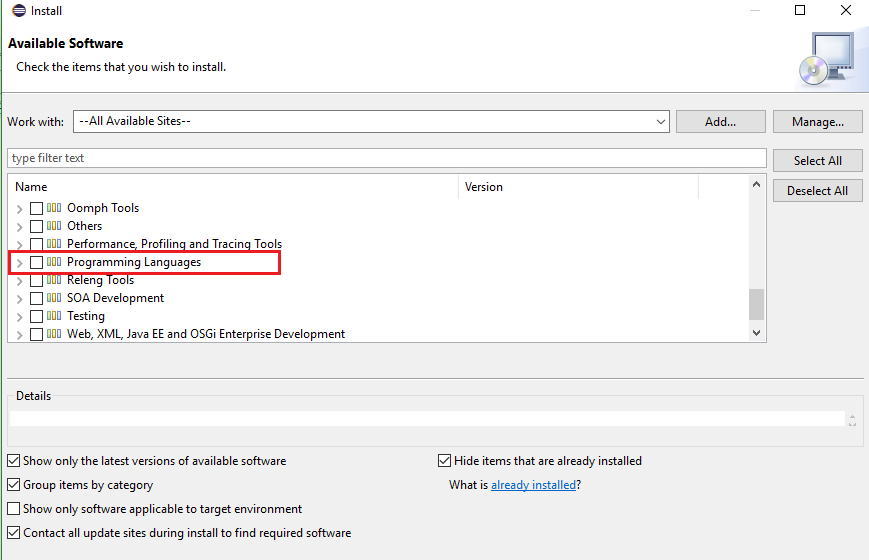The image size is (869, 560).
Task: Expand the Others category
Action: pyautogui.click(x=19, y=227)
